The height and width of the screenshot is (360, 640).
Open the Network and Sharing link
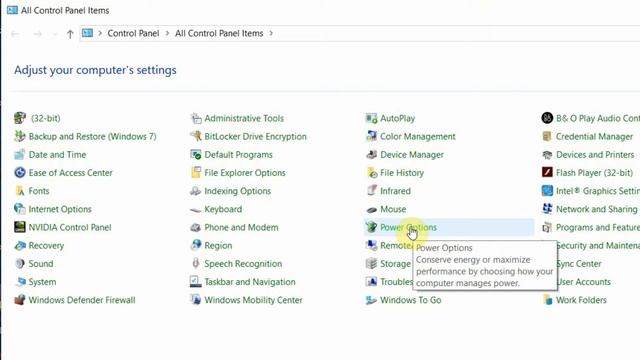point(596,209)
